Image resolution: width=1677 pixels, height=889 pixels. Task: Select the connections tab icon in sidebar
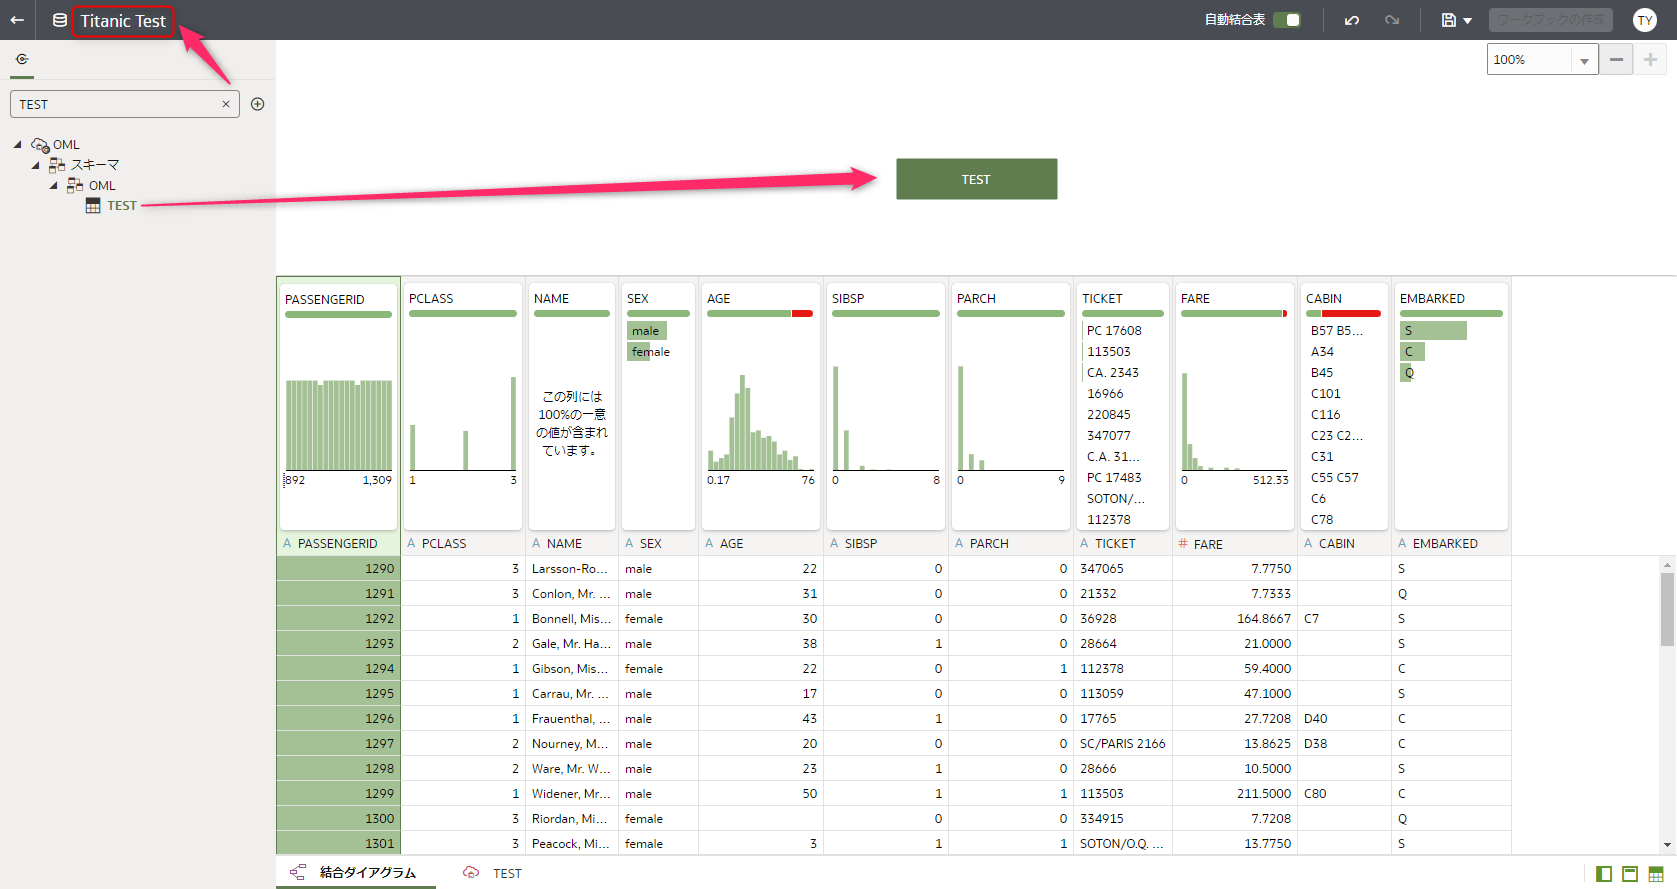pyautogui.click(x=22, y=59)
